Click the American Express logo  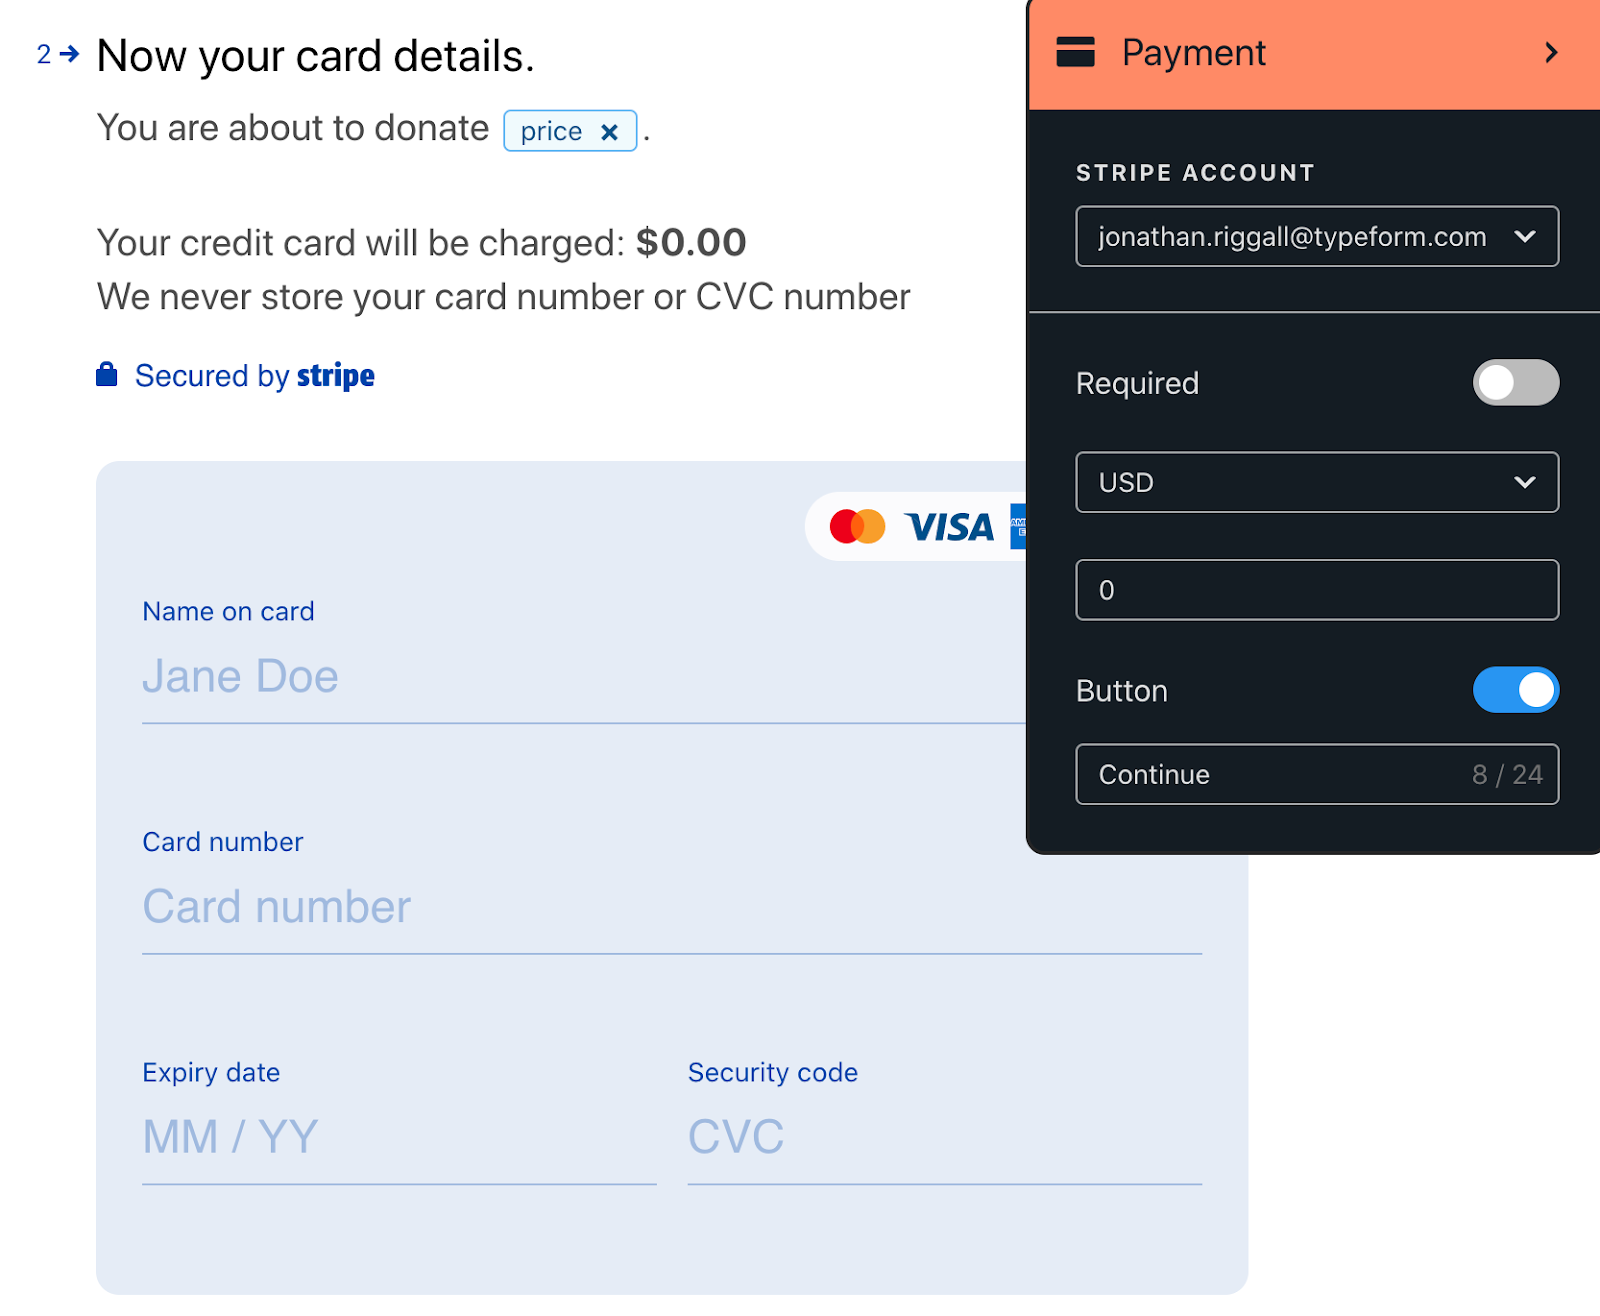1018,526
